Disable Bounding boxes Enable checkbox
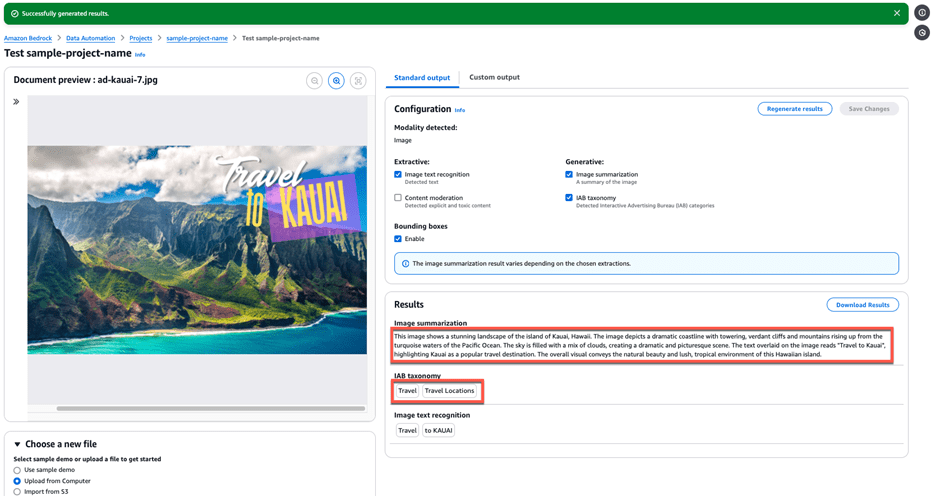Image resolution: width=935 pixels, height=496 pixels. (x=398, y=240)
